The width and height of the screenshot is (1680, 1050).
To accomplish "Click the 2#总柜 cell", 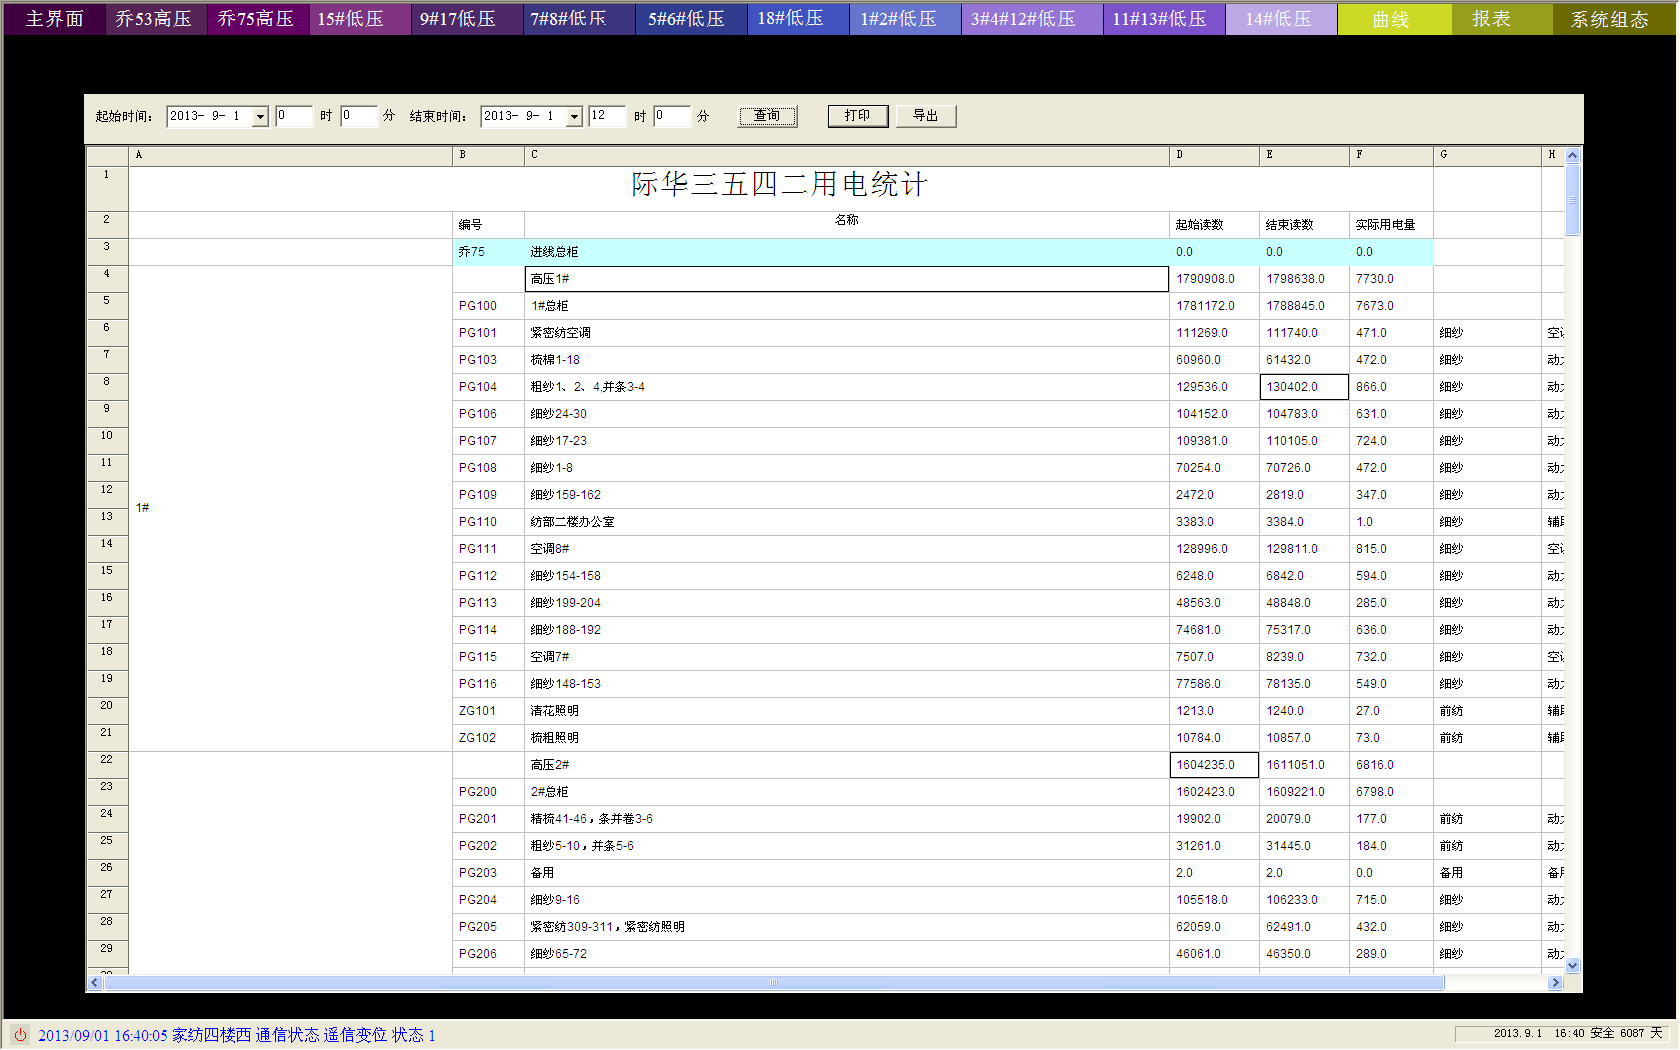I will click(x=846, y=792).
